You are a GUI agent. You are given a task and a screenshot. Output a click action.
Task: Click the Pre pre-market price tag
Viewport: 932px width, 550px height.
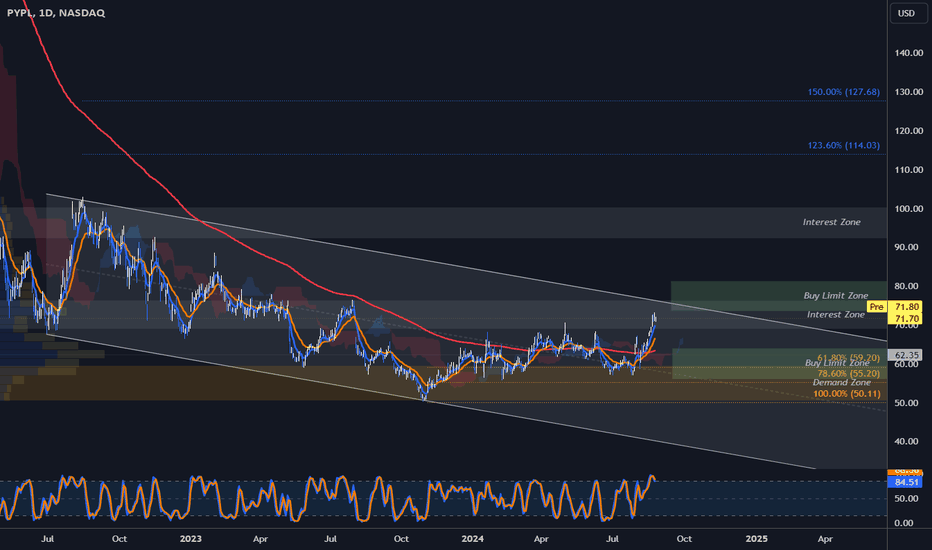876,307
